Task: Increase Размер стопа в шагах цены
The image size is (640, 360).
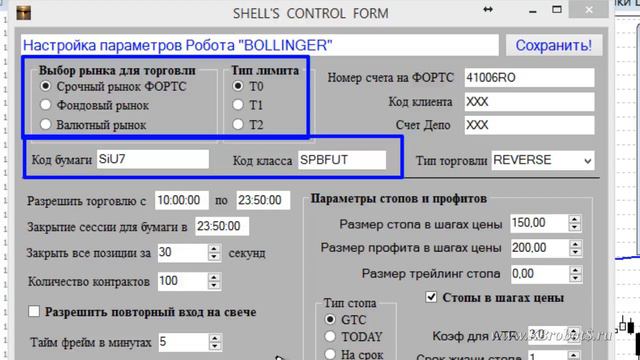Action: pos(575,219)
